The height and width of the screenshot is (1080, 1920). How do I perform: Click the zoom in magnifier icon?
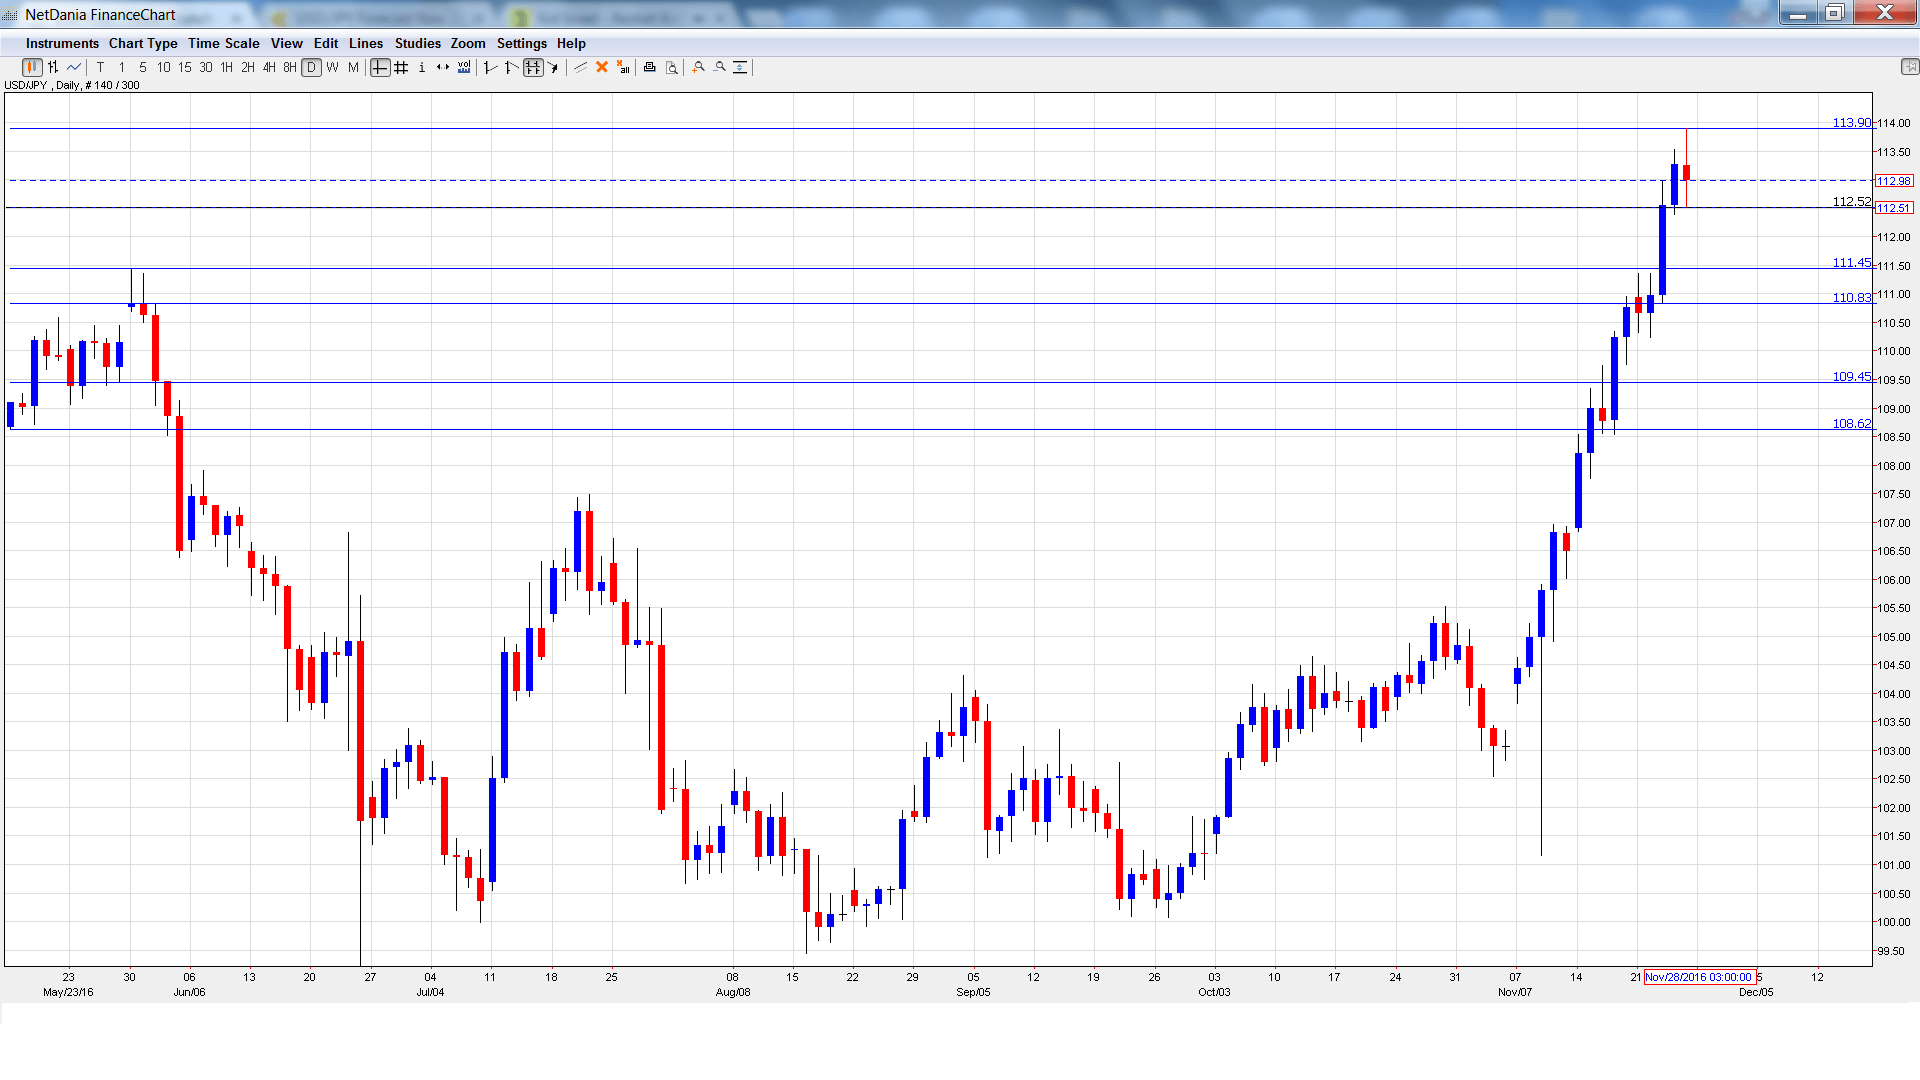(698, 67)
